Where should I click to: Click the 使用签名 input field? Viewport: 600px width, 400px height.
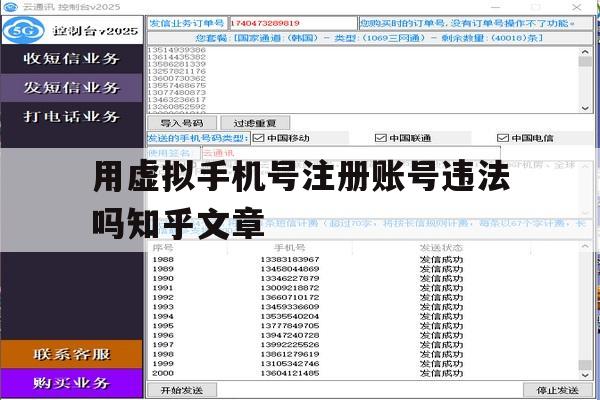pyautogui.click(x=351, y=153)
